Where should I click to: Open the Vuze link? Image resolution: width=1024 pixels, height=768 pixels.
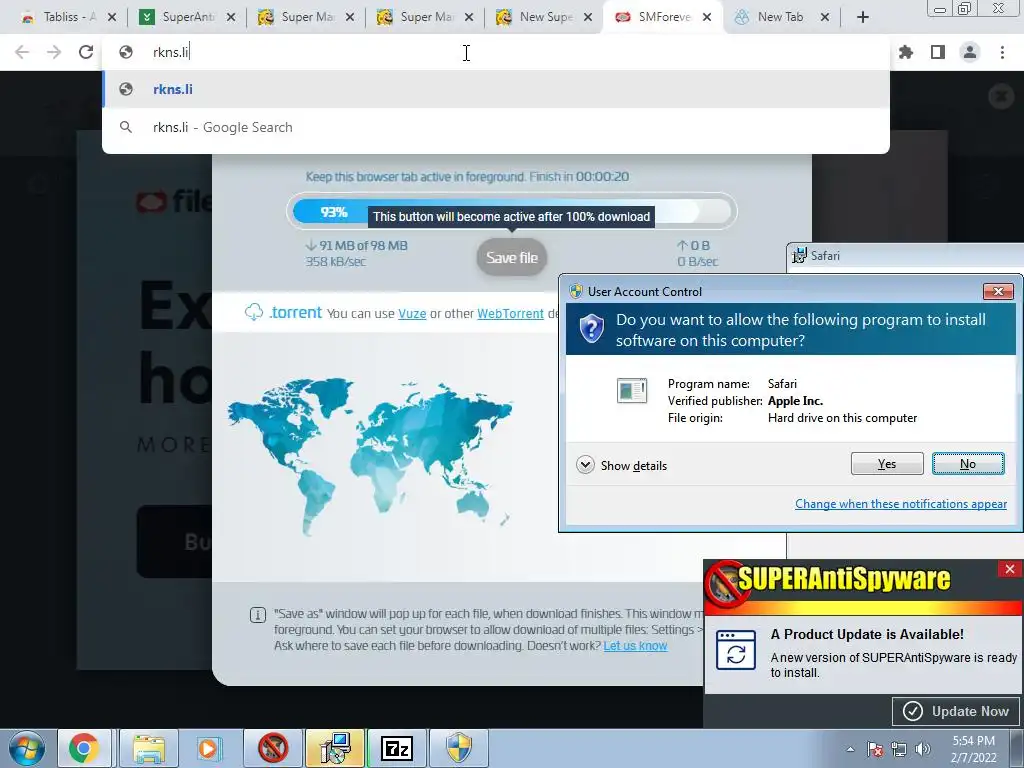point(412,313)
